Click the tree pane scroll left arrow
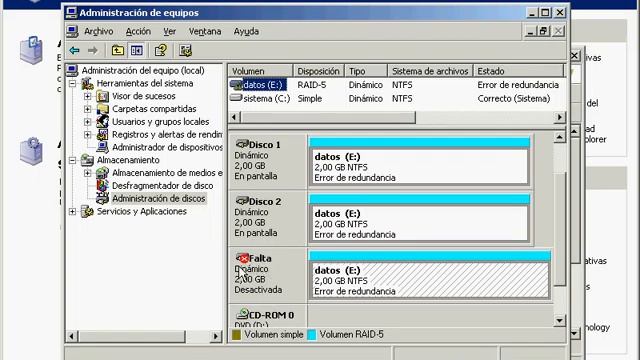Screen dimensions: 640x360 point(71,336)
